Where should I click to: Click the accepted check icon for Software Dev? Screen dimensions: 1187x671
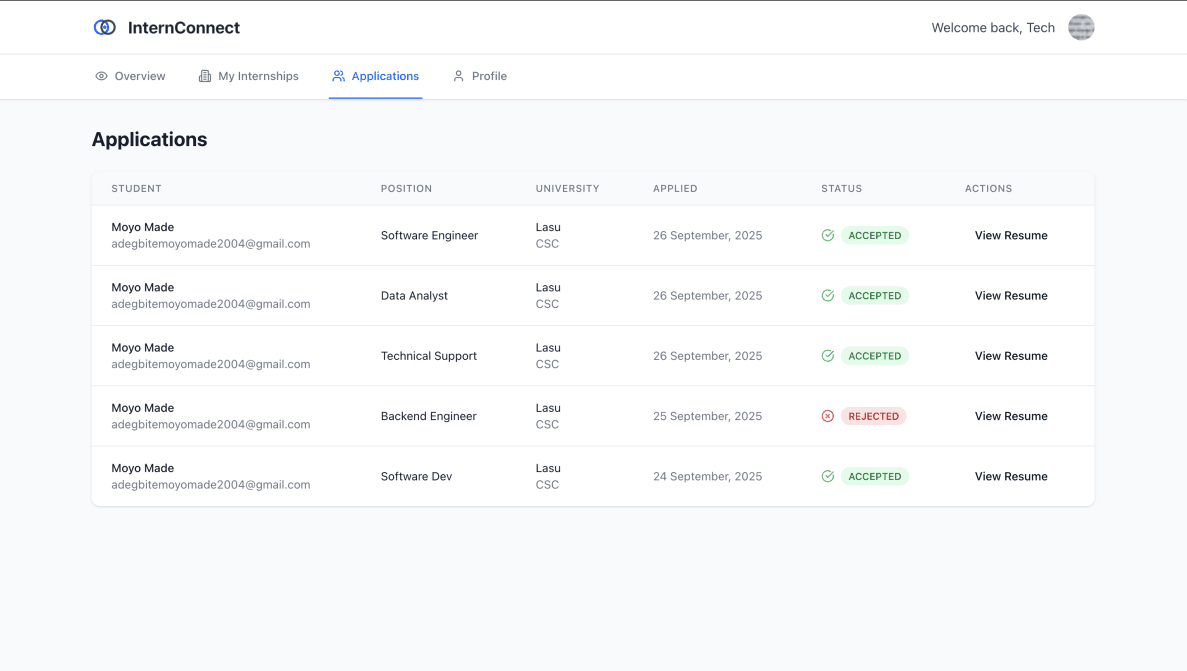coord(827,476)
